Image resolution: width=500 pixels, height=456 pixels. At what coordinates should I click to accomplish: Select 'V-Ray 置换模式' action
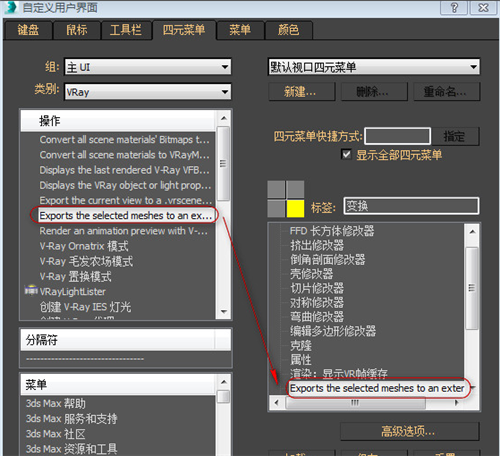[75, 276]
